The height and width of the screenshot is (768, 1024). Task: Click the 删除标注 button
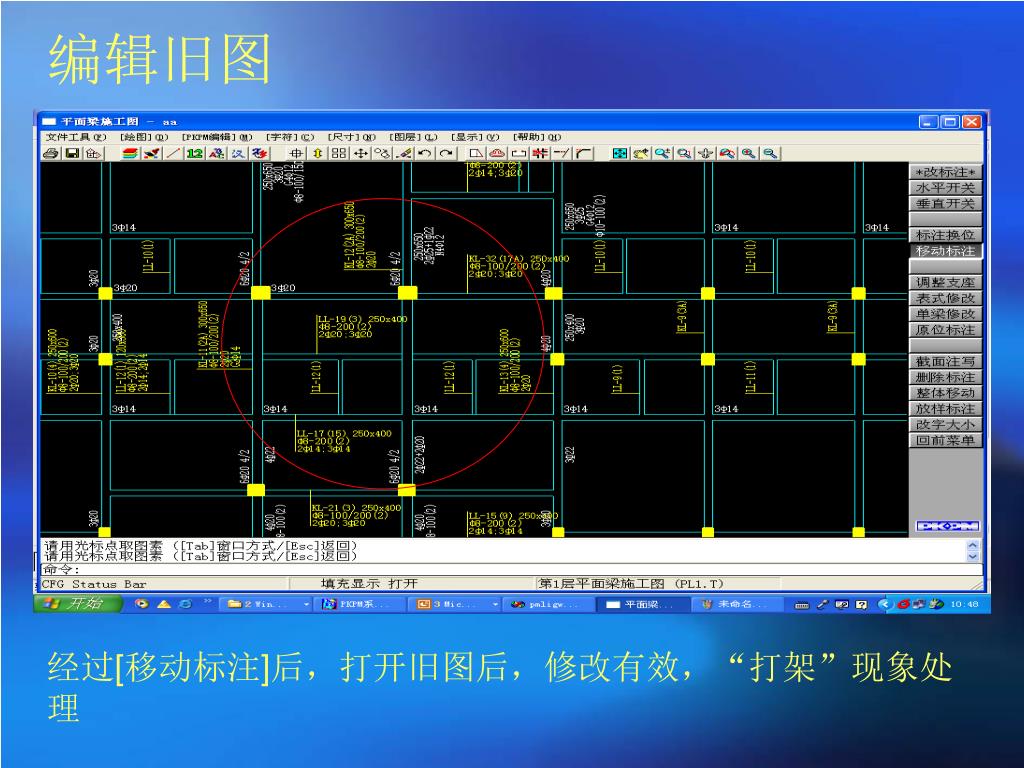(945, 377)
